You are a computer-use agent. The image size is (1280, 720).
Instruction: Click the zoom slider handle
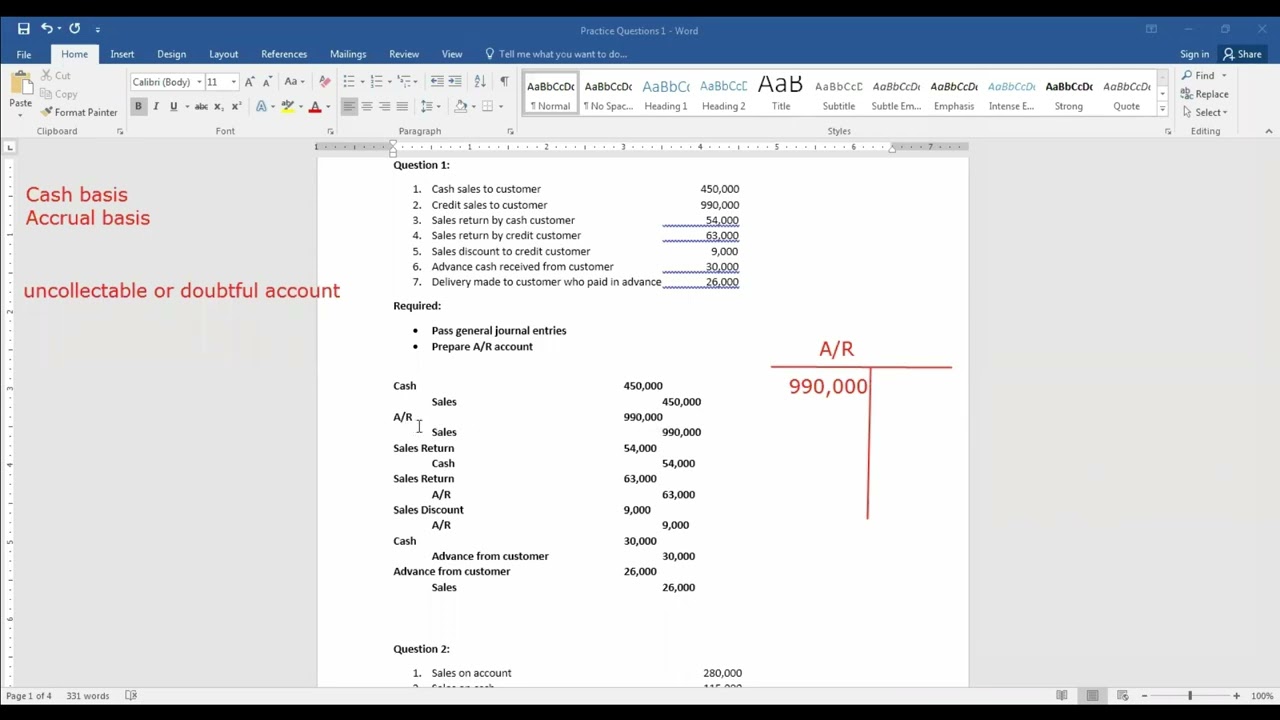coord(1190,696)
